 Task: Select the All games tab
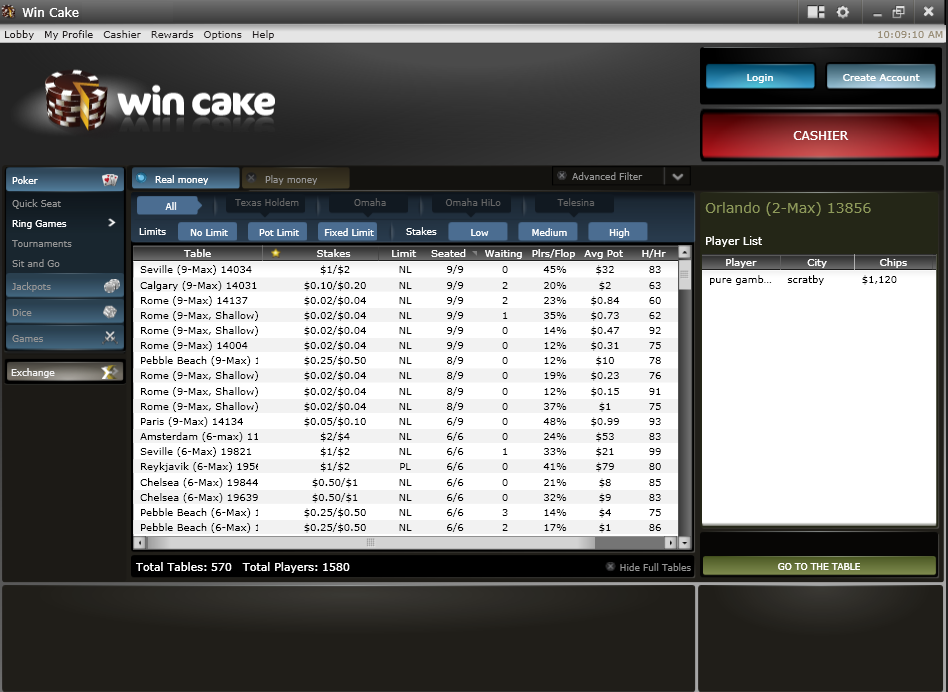[168, 205]
